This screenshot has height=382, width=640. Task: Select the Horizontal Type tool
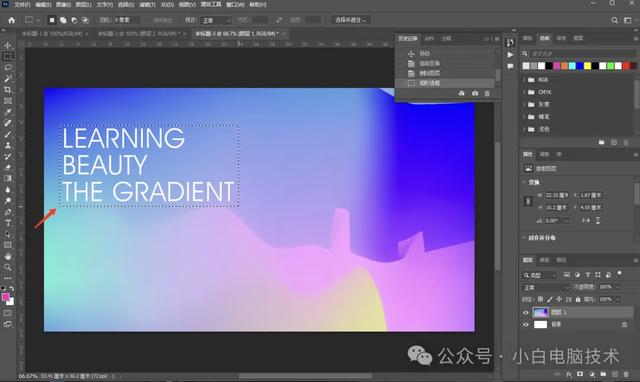point(8,223)
